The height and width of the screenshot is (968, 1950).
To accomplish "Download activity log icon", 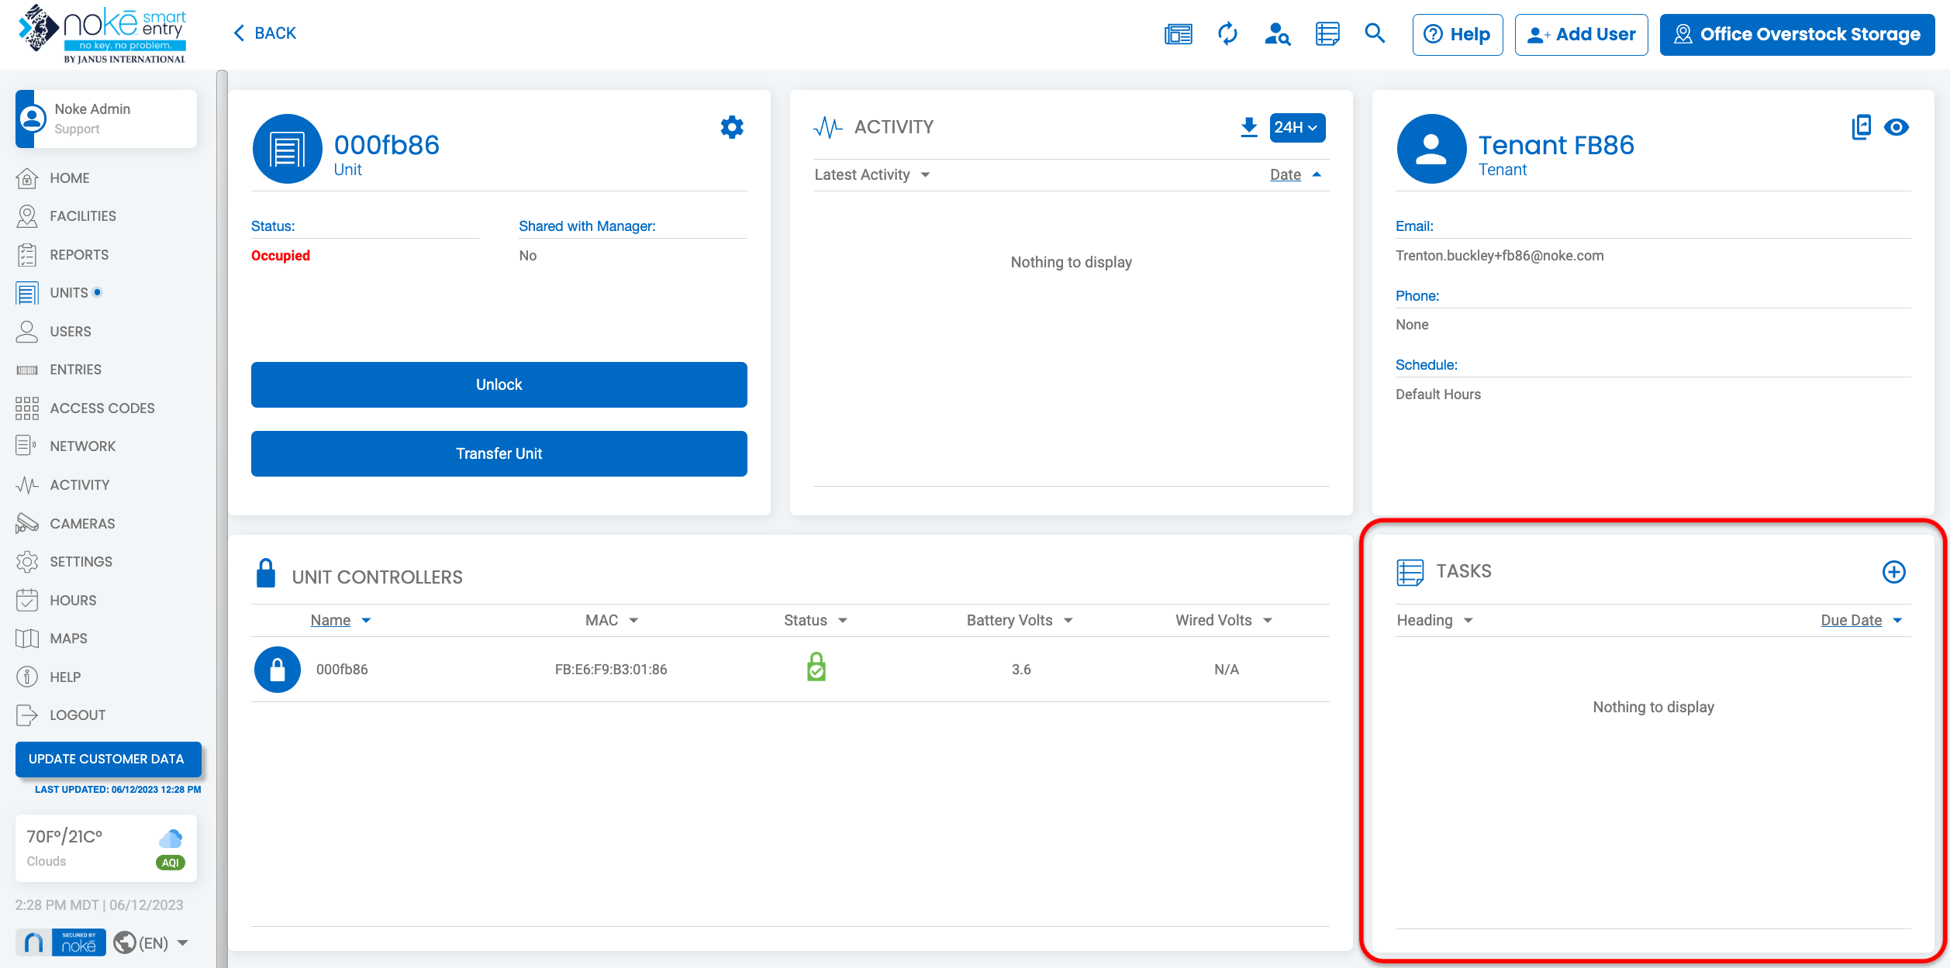I will [x=1248, y=127].
